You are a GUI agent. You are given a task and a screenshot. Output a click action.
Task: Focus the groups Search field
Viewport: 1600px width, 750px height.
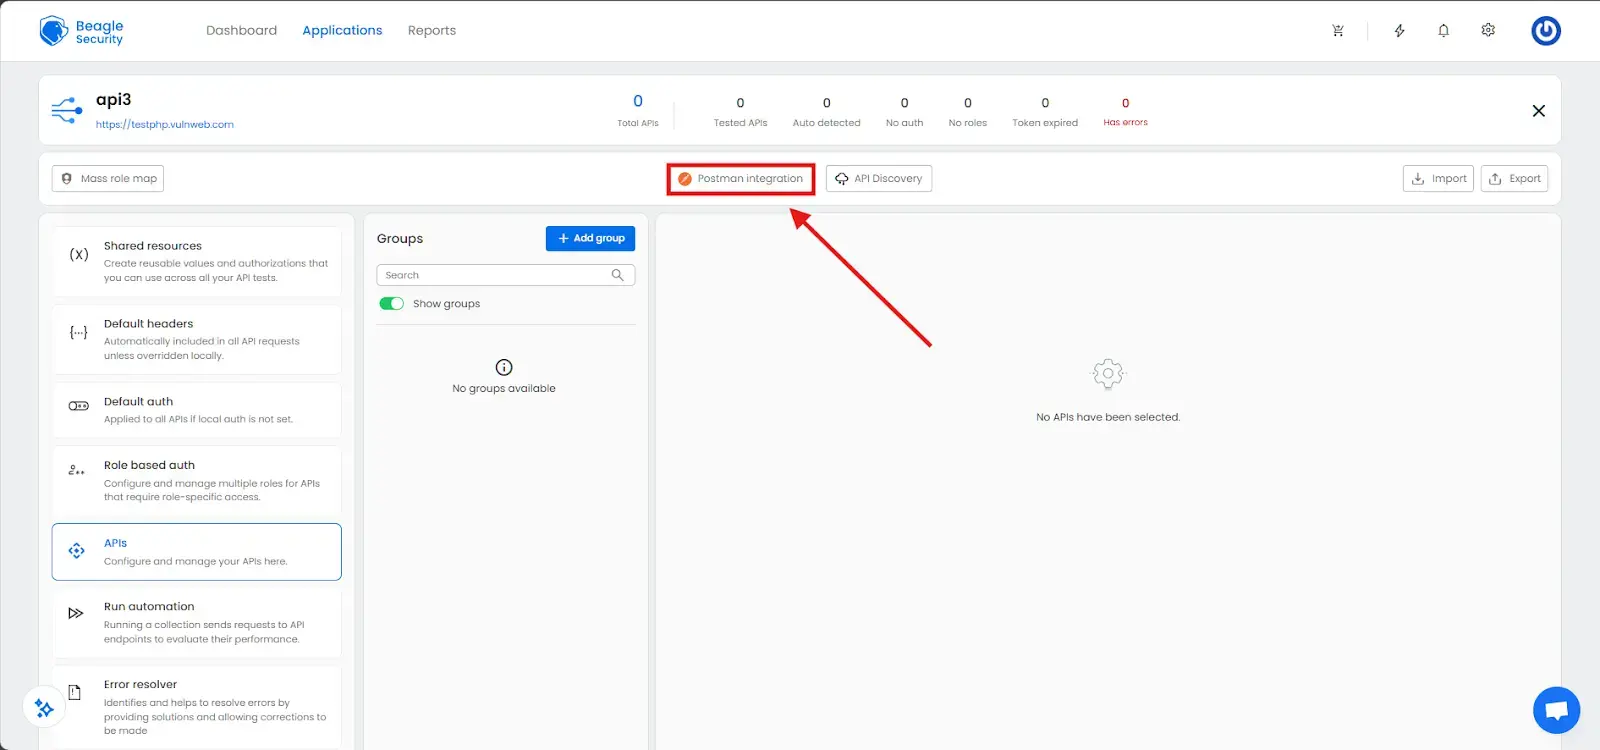[506, 275]
